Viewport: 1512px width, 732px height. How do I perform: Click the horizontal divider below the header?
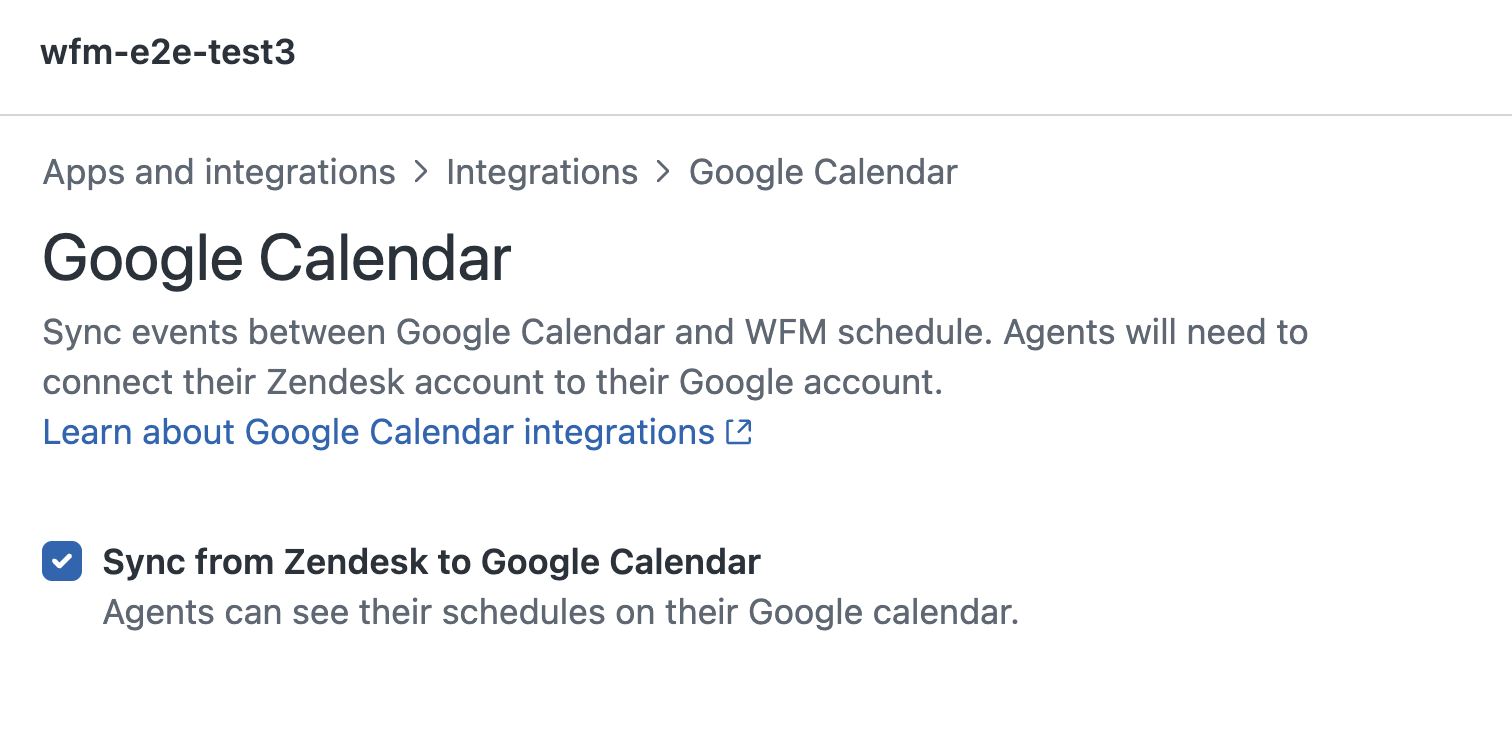pyautogui.click(x=756, y=115)
